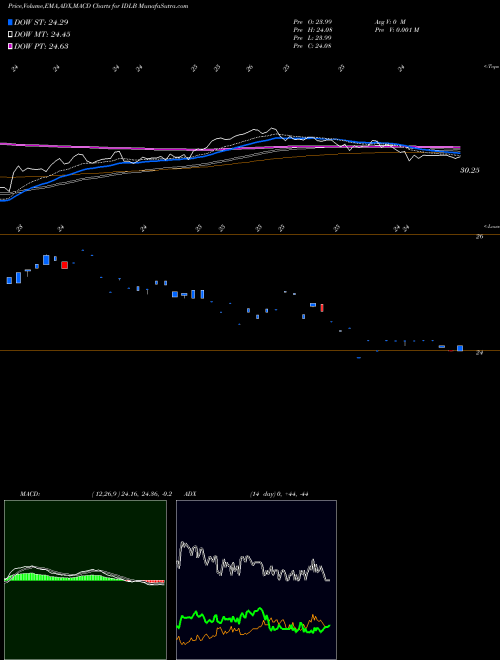Open the green MACD histogram chart
This screenshot has width=500, height=660.
[x=85, y=580]
